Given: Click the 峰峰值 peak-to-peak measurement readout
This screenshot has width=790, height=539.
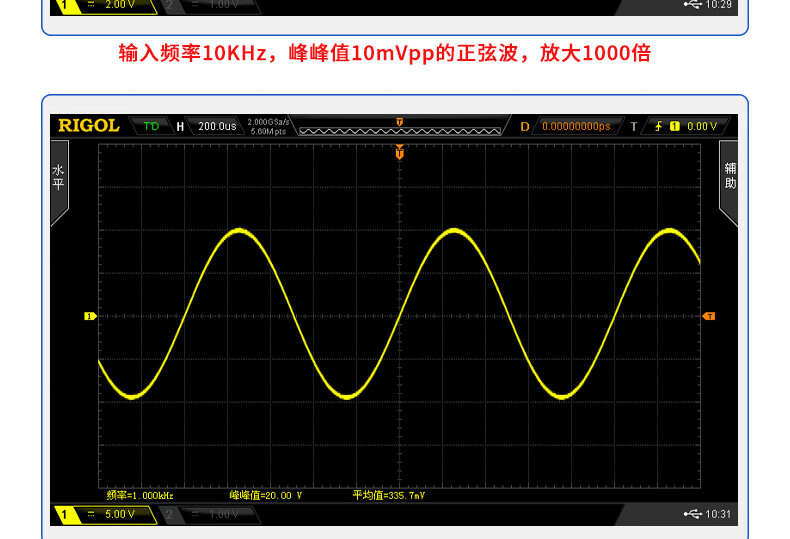Looking at the screenshot, I should (x=266, y=495).
